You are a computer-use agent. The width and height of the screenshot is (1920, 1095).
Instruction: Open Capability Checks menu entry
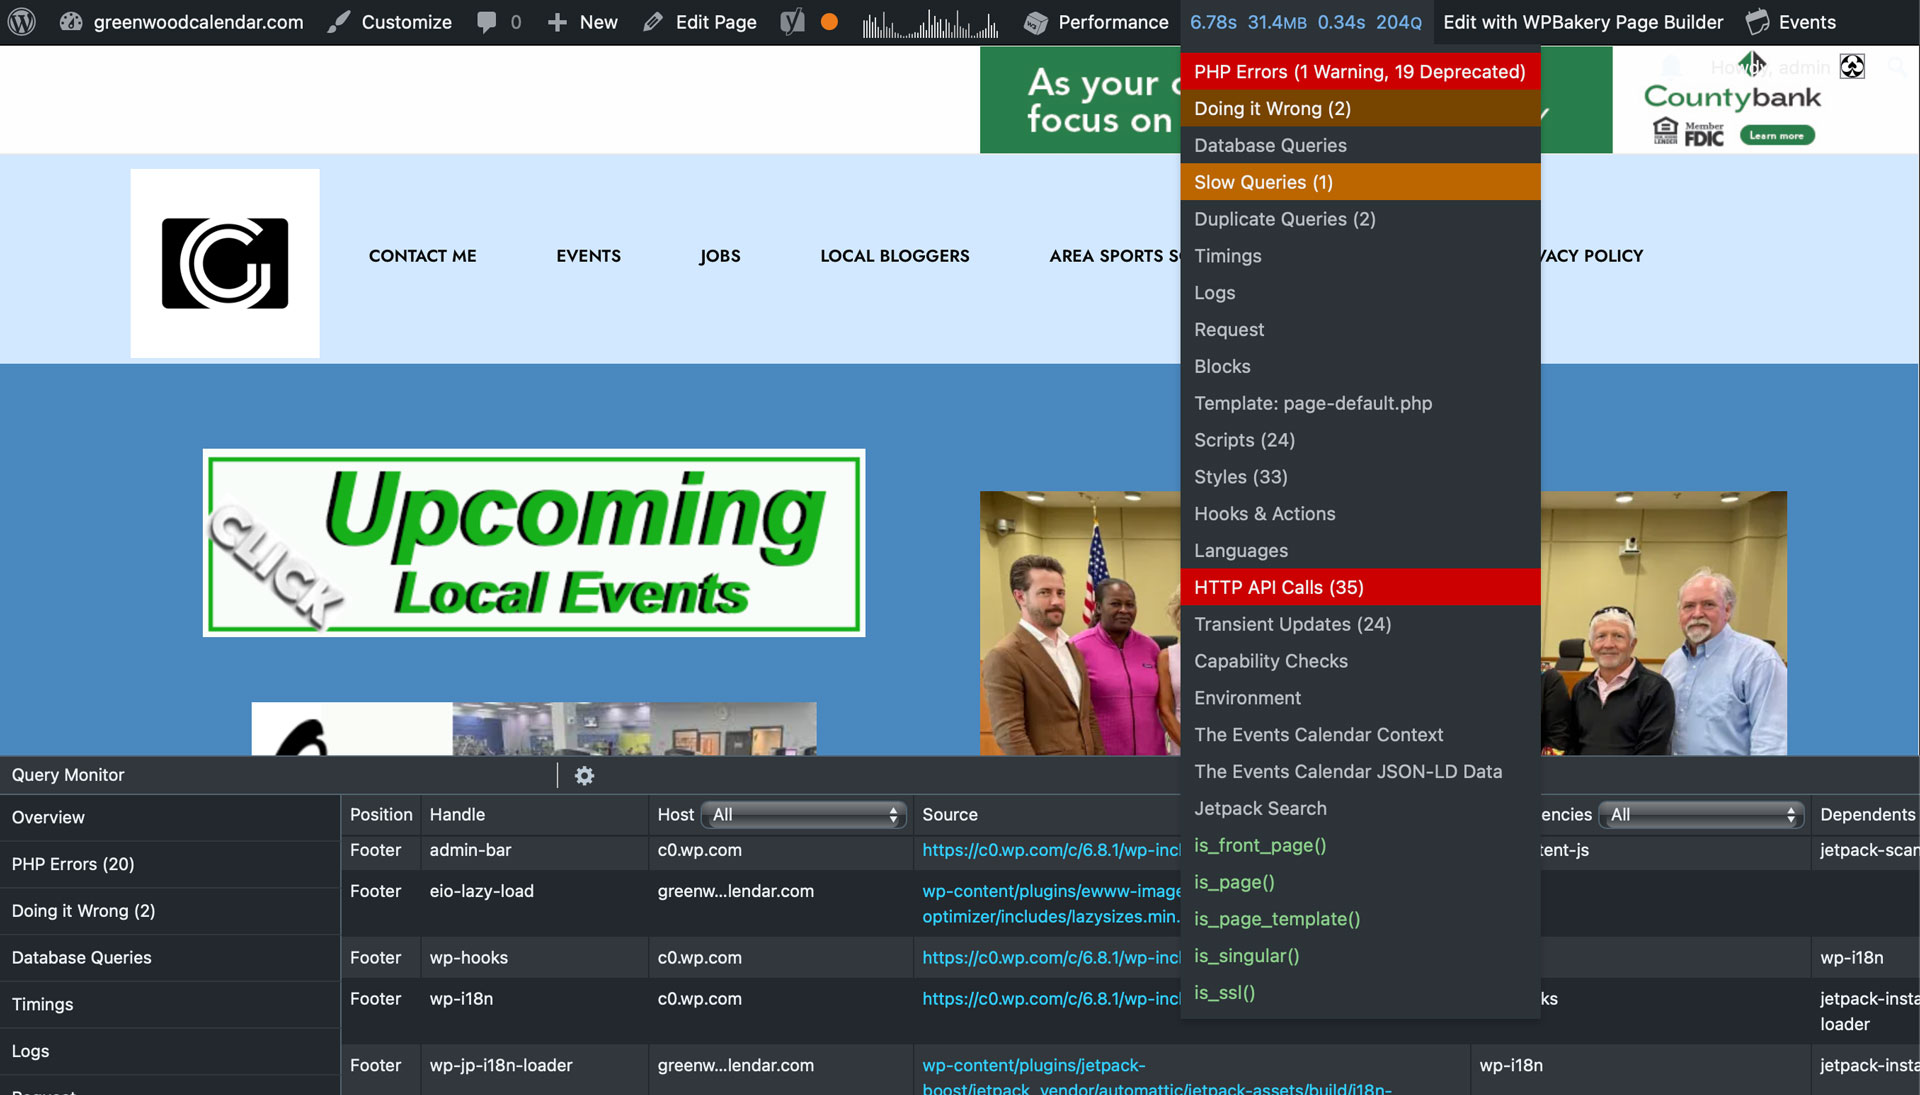tap(1360, 661)
